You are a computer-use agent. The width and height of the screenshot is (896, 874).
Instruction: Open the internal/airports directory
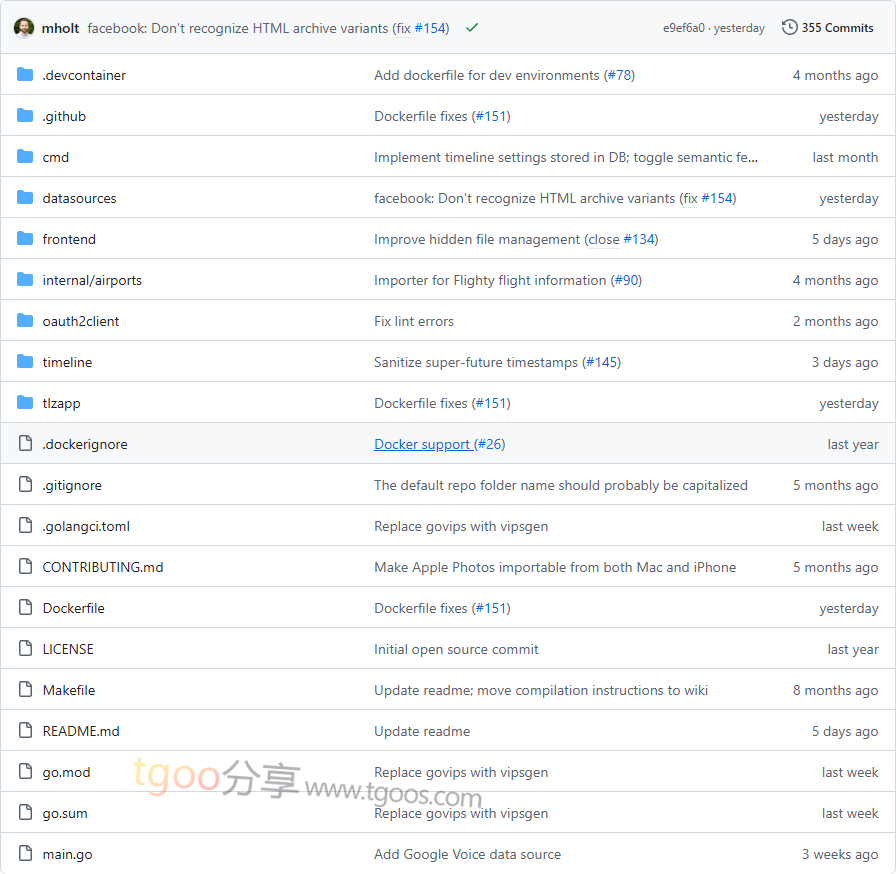(x=92, y=280)
